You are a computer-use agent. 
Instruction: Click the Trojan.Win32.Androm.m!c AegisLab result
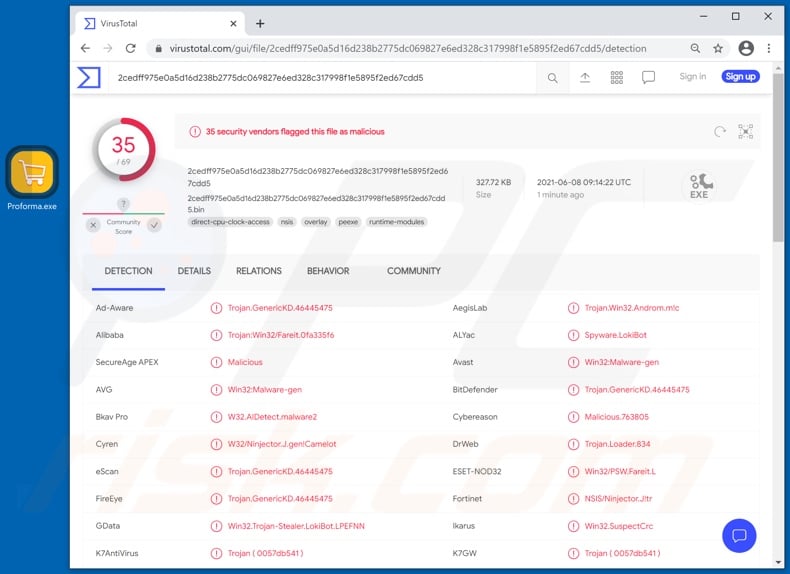pos(632,308)
